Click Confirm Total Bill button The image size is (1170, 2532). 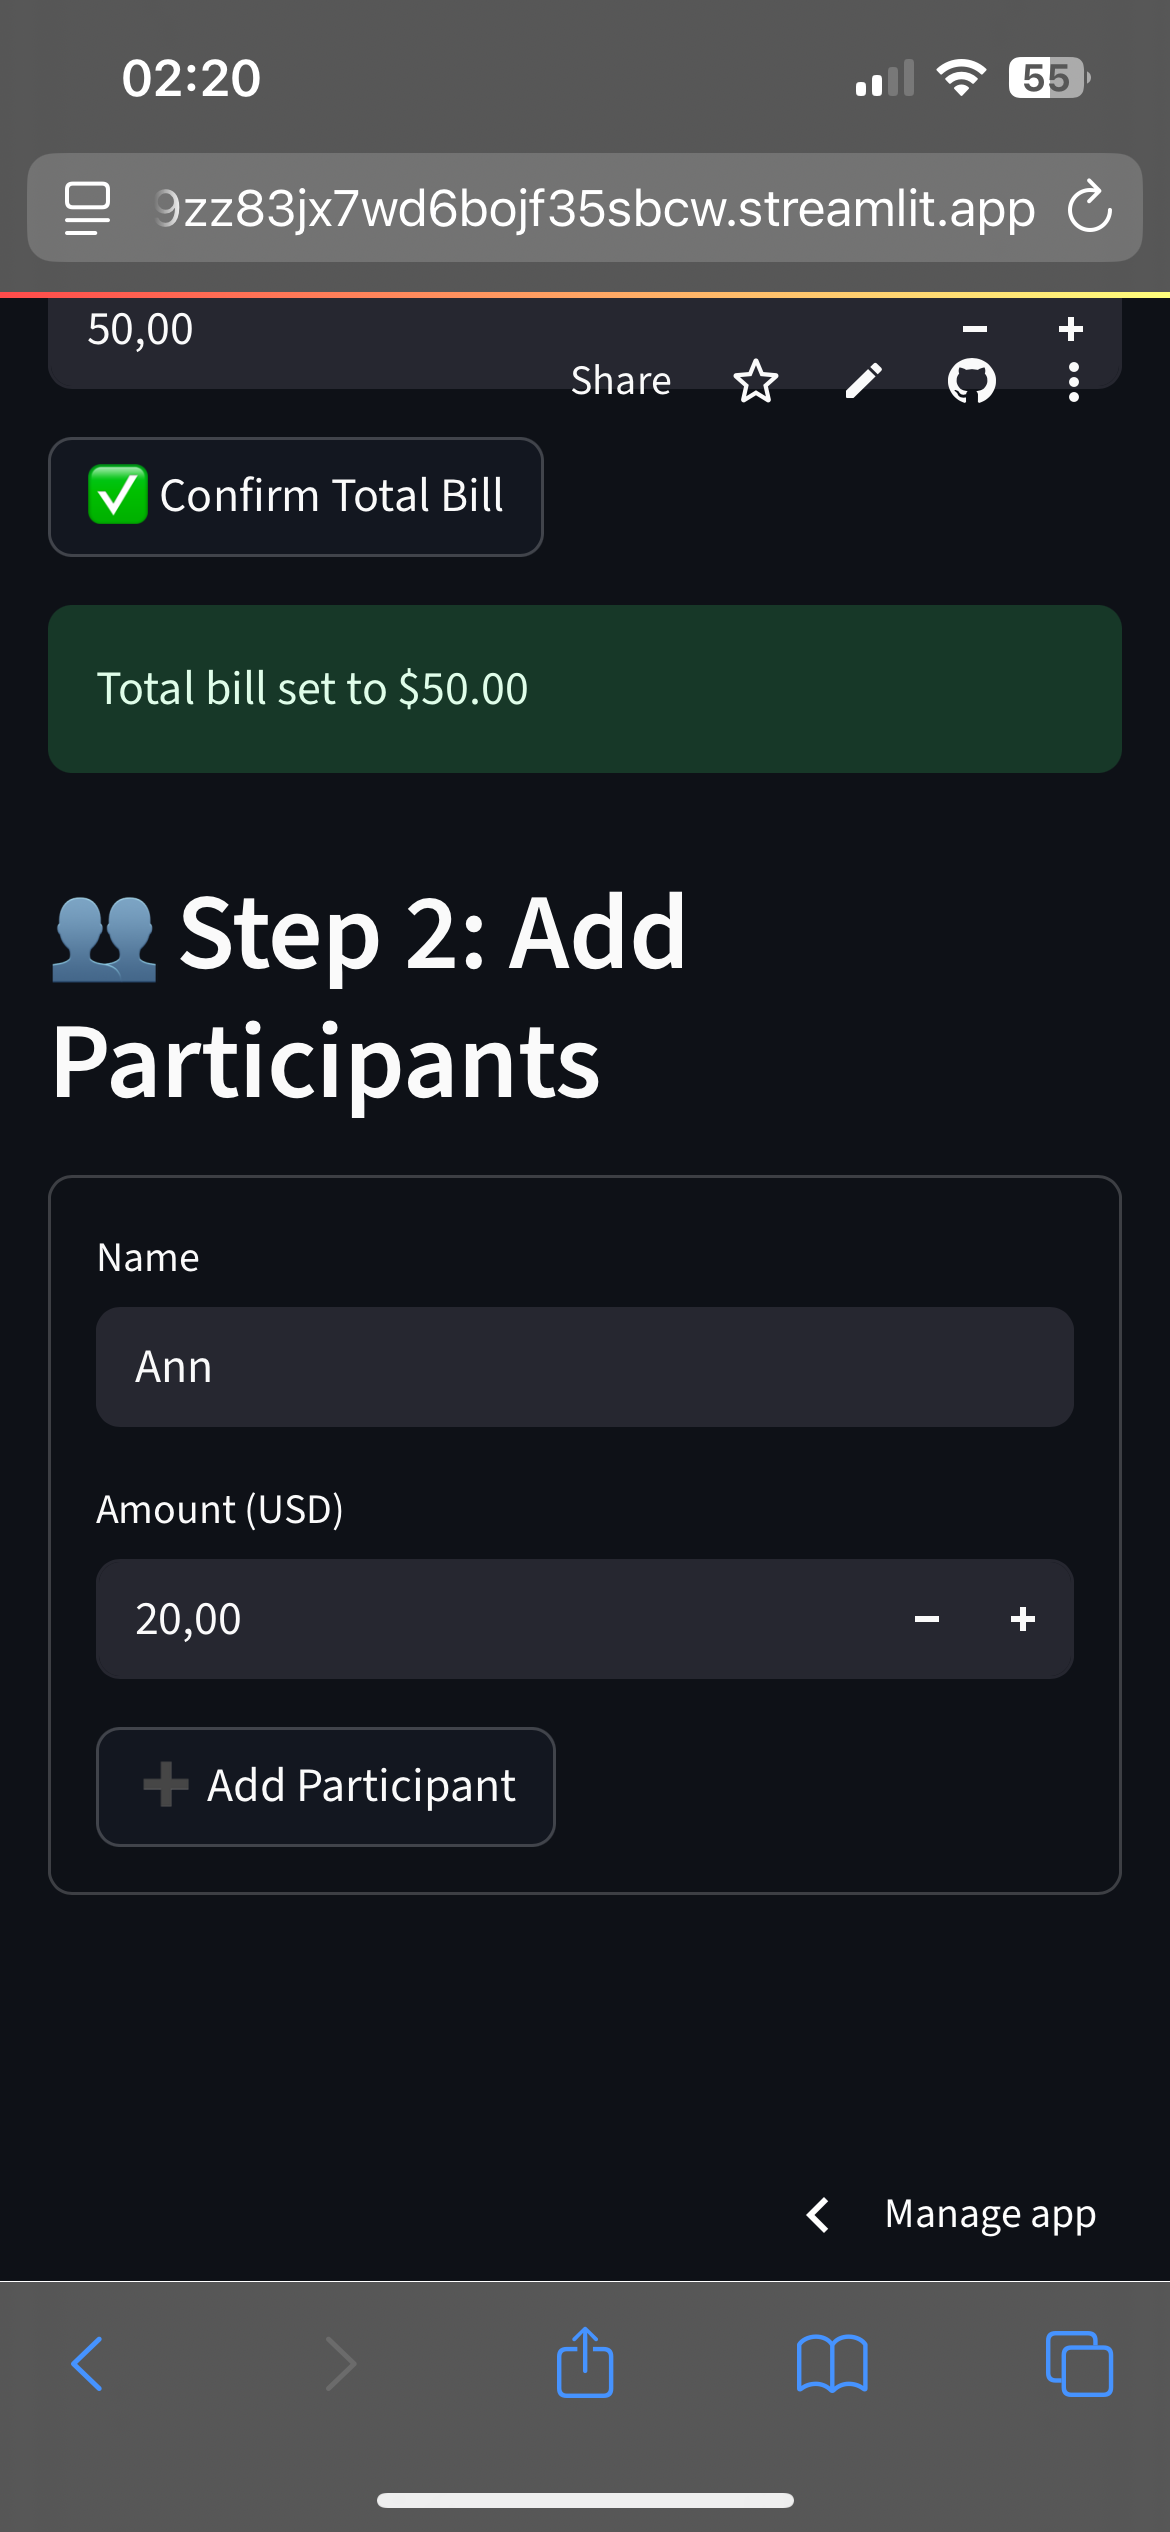(x=296, y=497)
